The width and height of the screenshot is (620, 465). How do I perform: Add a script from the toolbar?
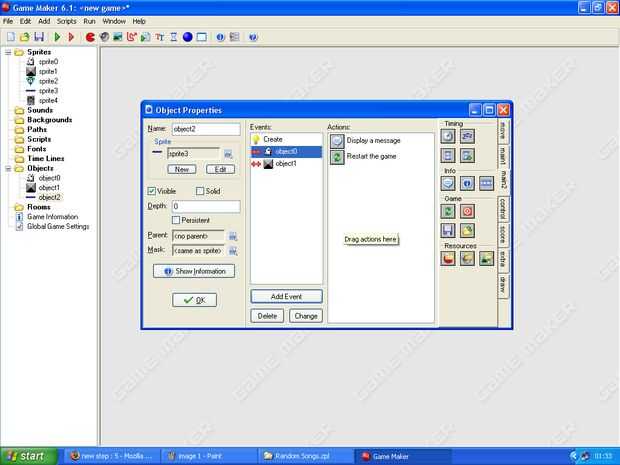pyautogui.click(x=146, y=37)
